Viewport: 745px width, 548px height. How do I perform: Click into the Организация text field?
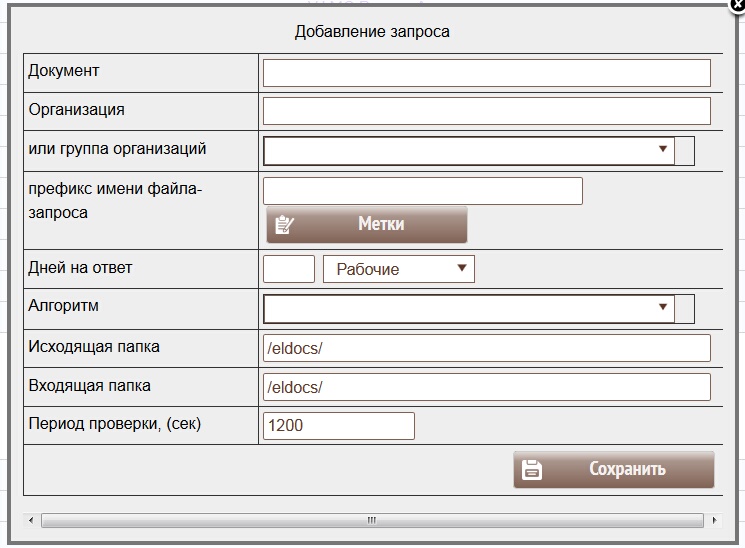click(x=486, y=111)
